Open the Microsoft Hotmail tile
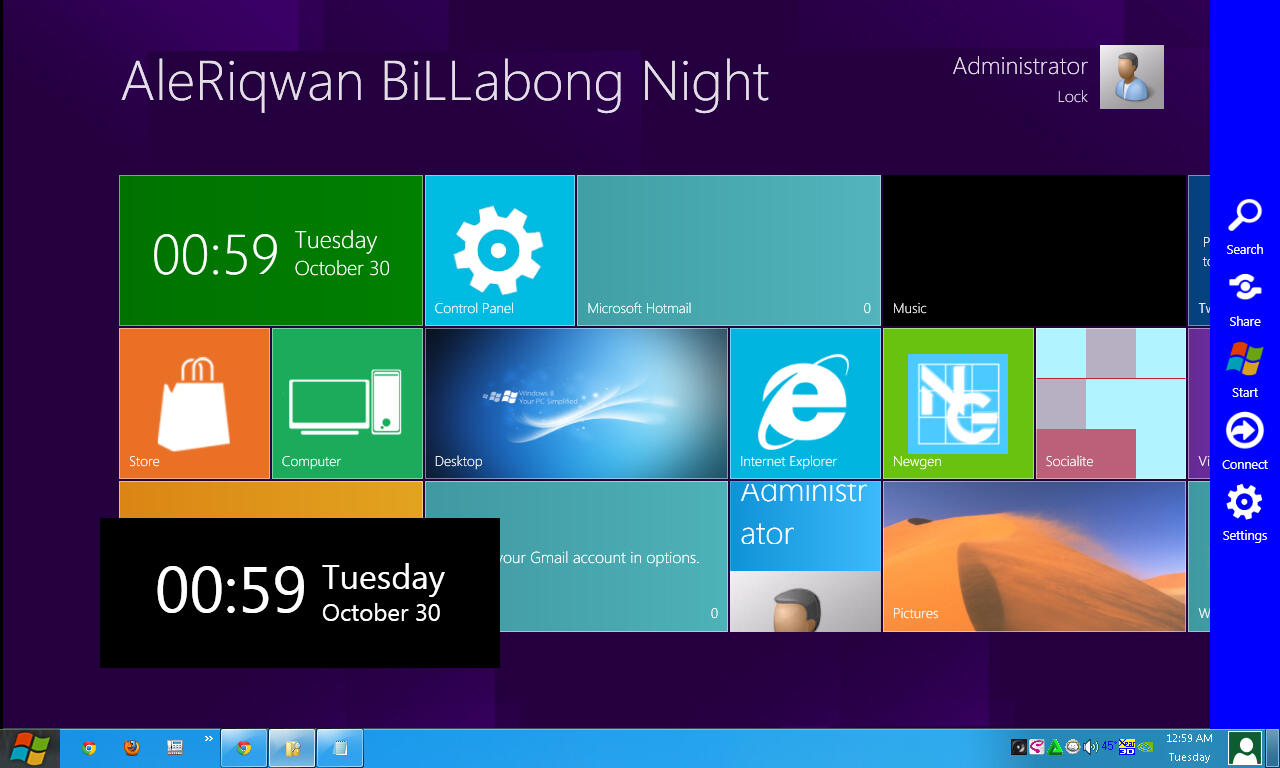1280x768 pixels. [729, 250]
